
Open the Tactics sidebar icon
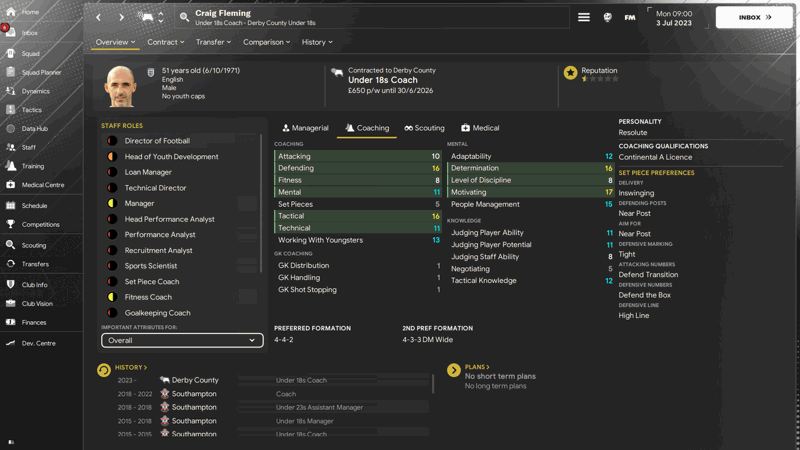click(x=11, y=110)
